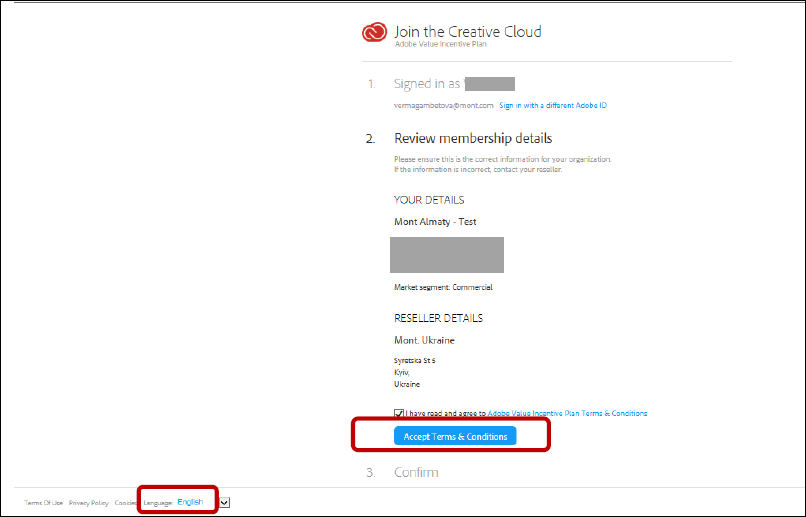
Task: Open the language dropdown arrow
Action: [x=225, y=503]
